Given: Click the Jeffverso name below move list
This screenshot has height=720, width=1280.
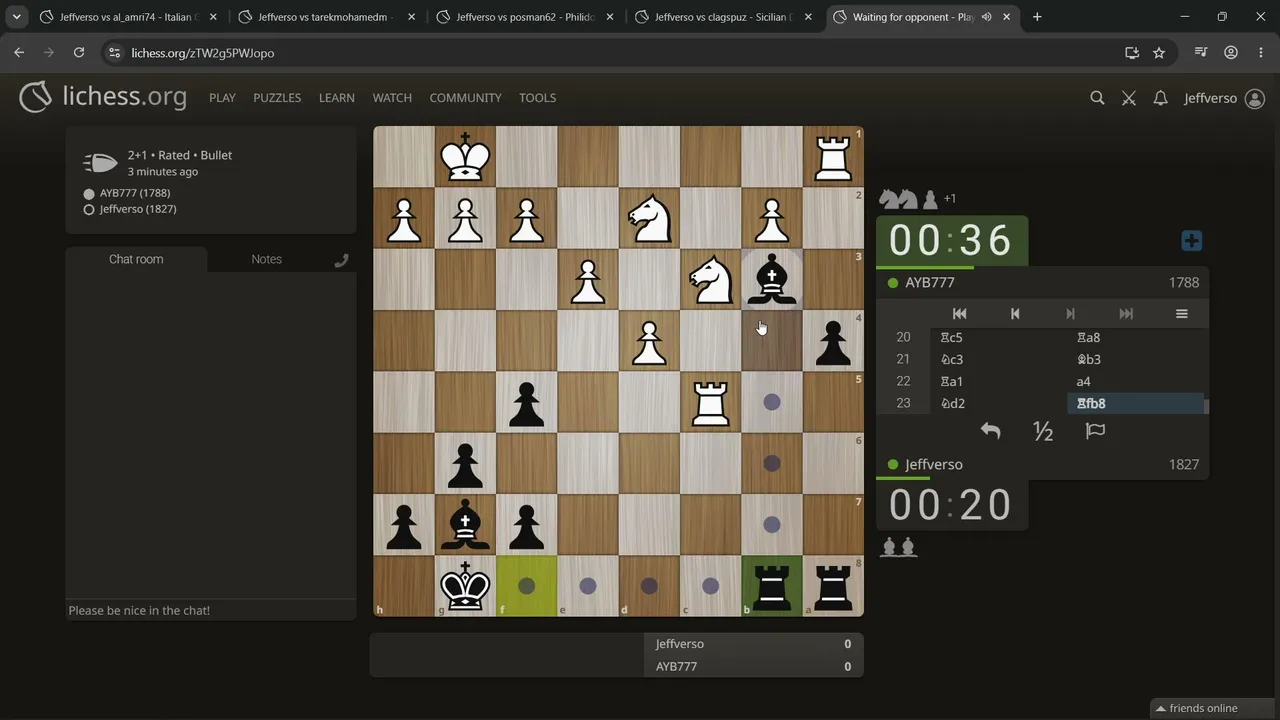Looking at the screenshot, I should click(x=934, y=465).
